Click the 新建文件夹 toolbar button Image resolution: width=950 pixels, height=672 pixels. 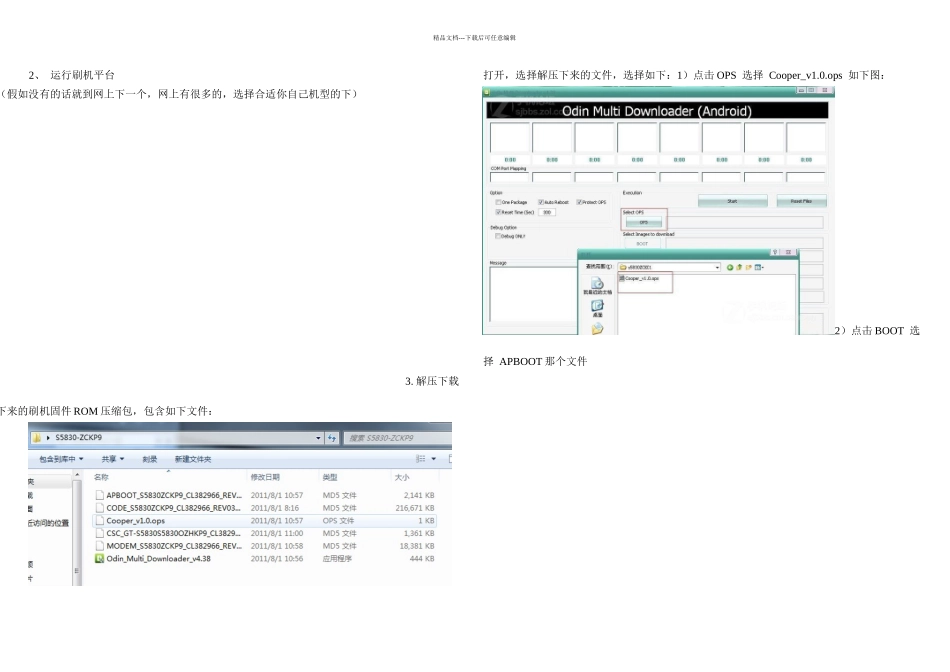tap(193, 459)
